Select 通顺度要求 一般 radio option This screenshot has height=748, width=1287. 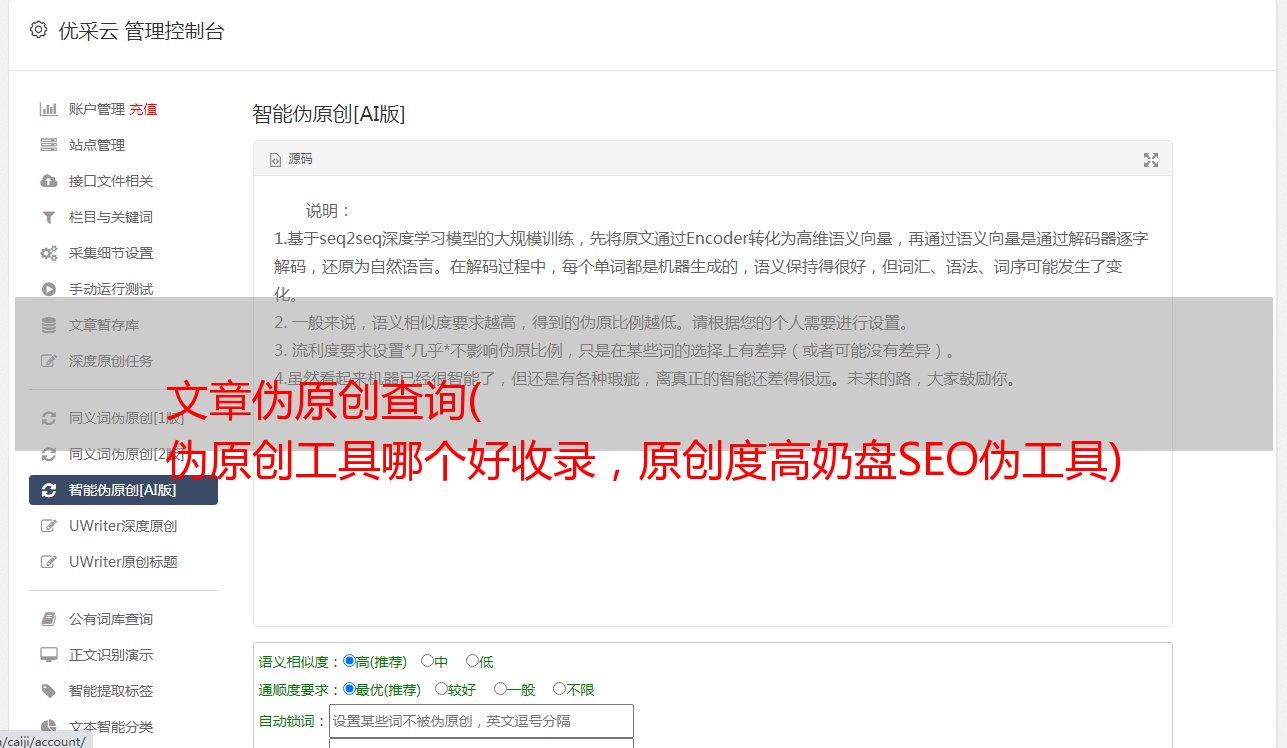(500, 689)
